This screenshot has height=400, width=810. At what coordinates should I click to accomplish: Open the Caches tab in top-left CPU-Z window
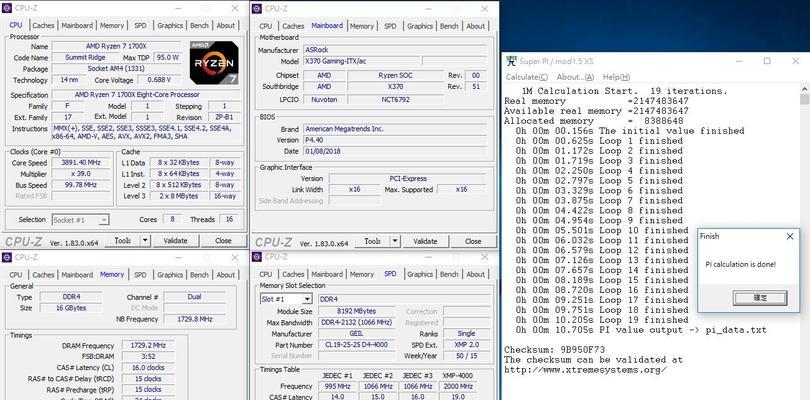pos(43,25)
